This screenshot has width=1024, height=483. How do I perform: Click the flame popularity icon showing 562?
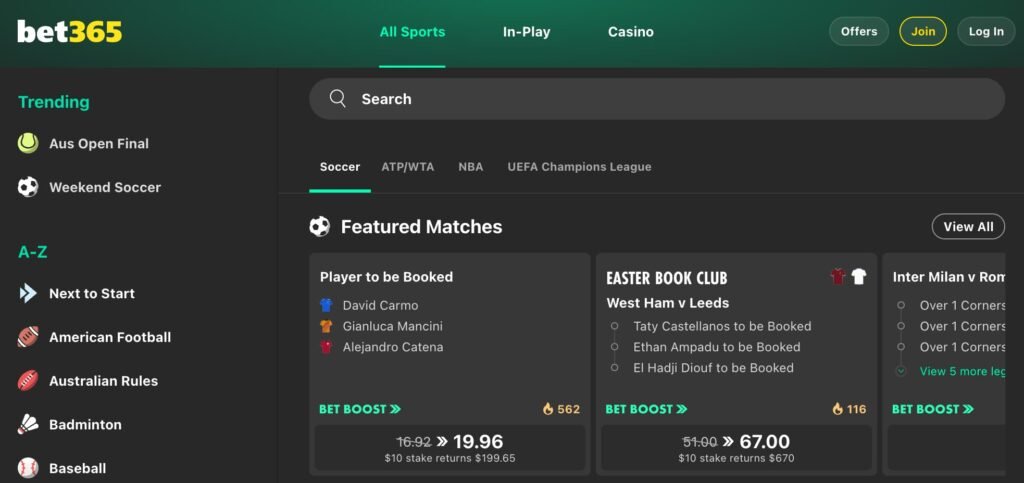pyautogui.click(x=548, y=409)
